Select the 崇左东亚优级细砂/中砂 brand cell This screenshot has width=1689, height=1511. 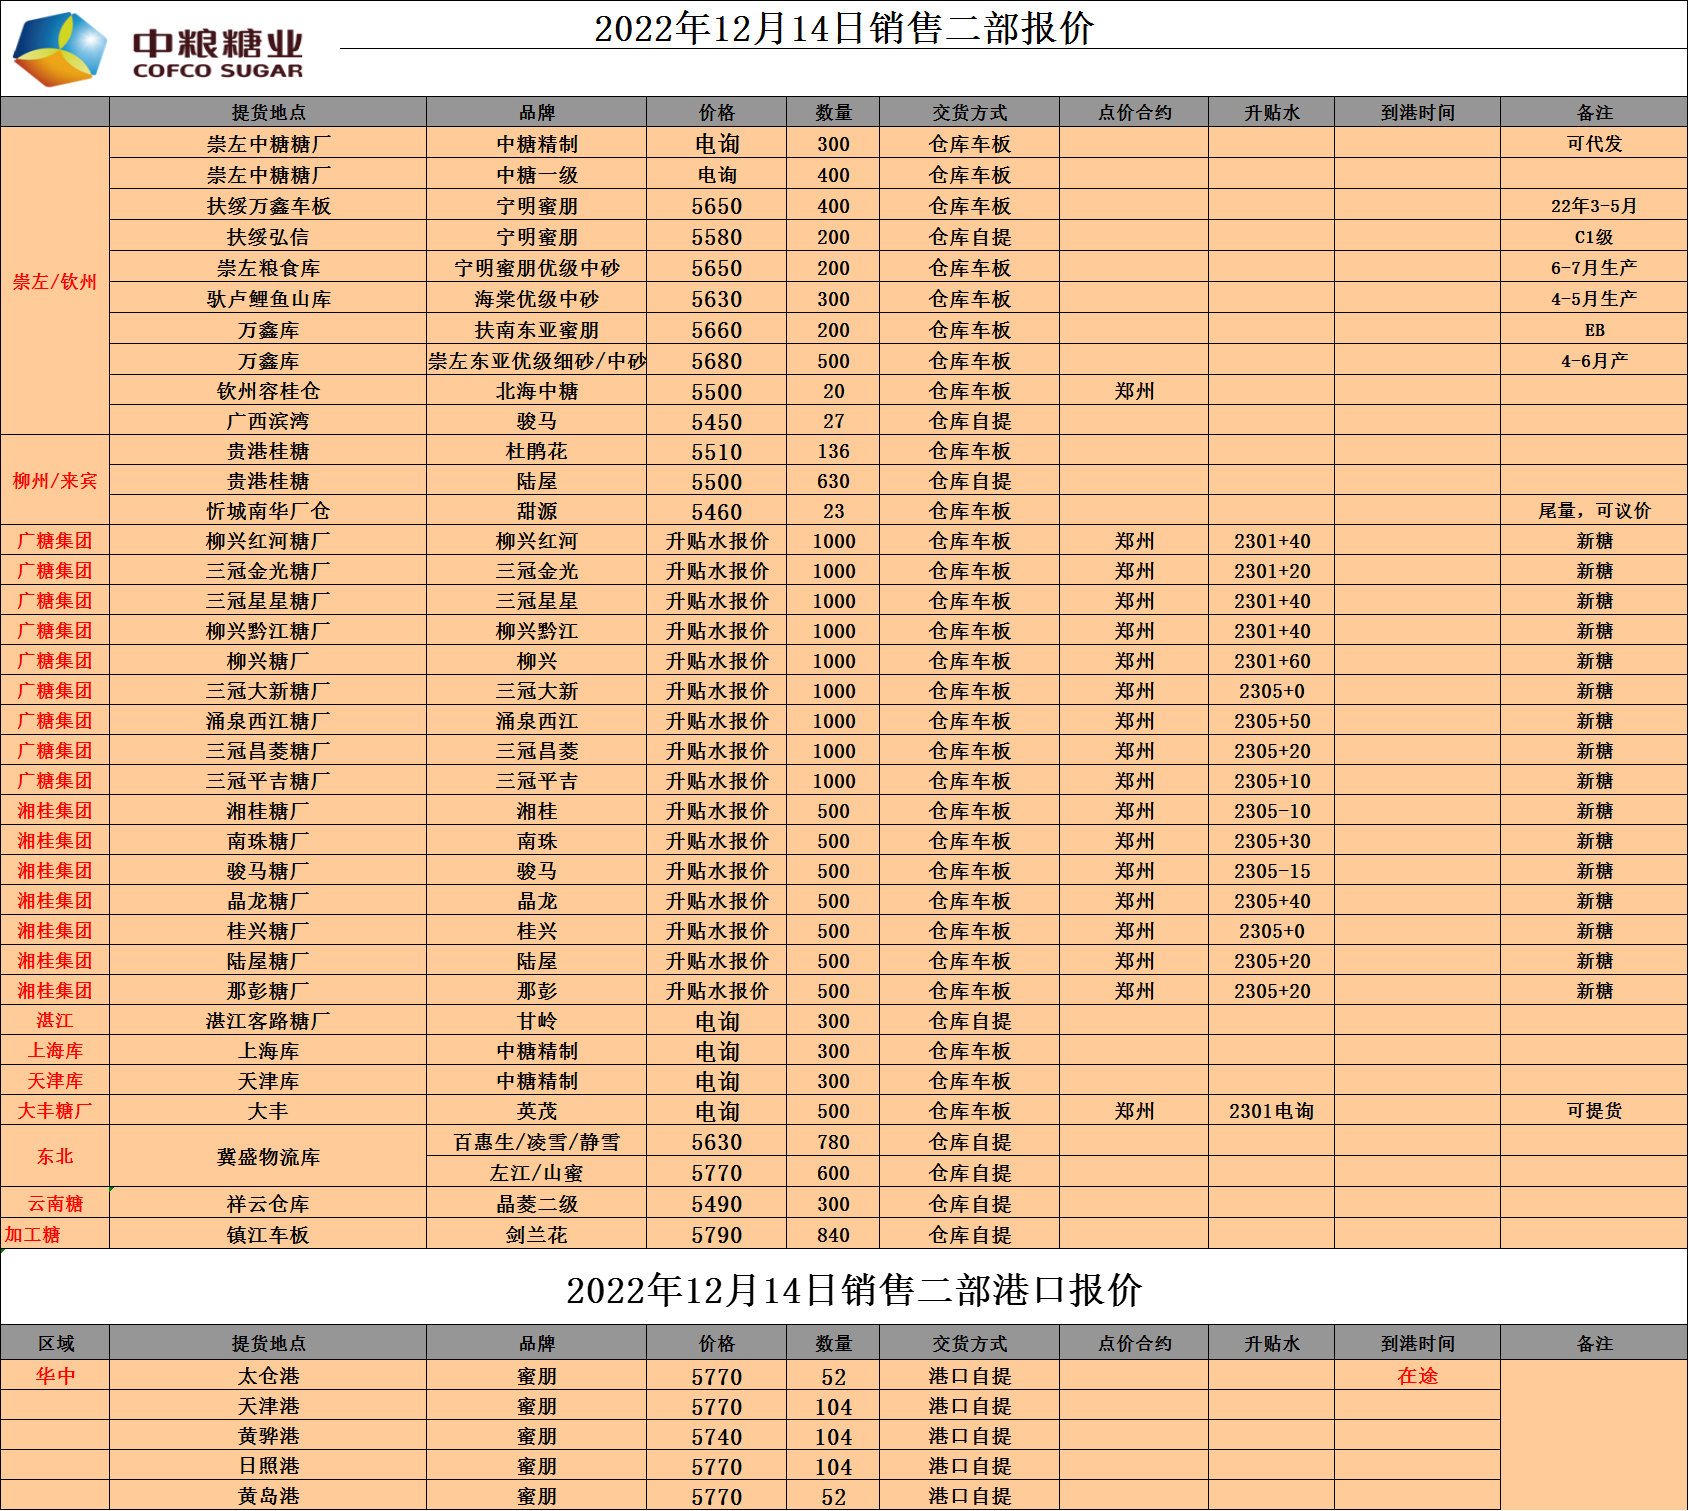click(x=537, y=361)
